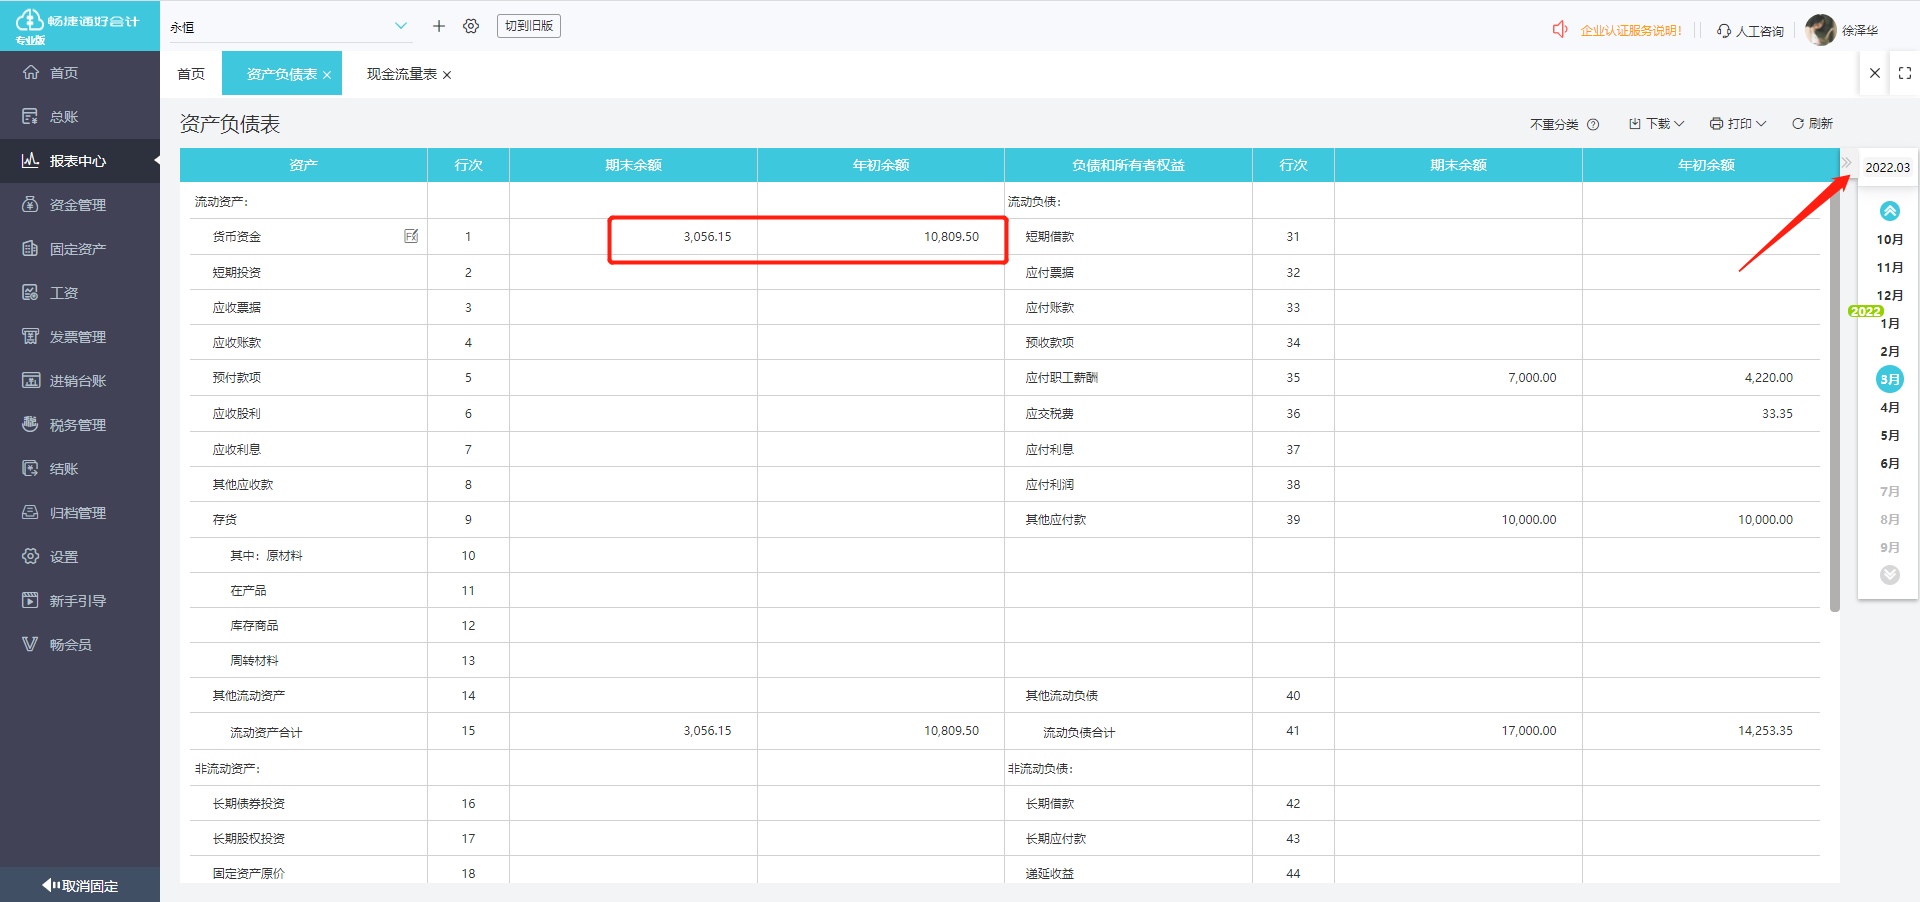Screen dimensions: 1920x902
Task: Click the plus icon to add account set
Action: point(438,26)
